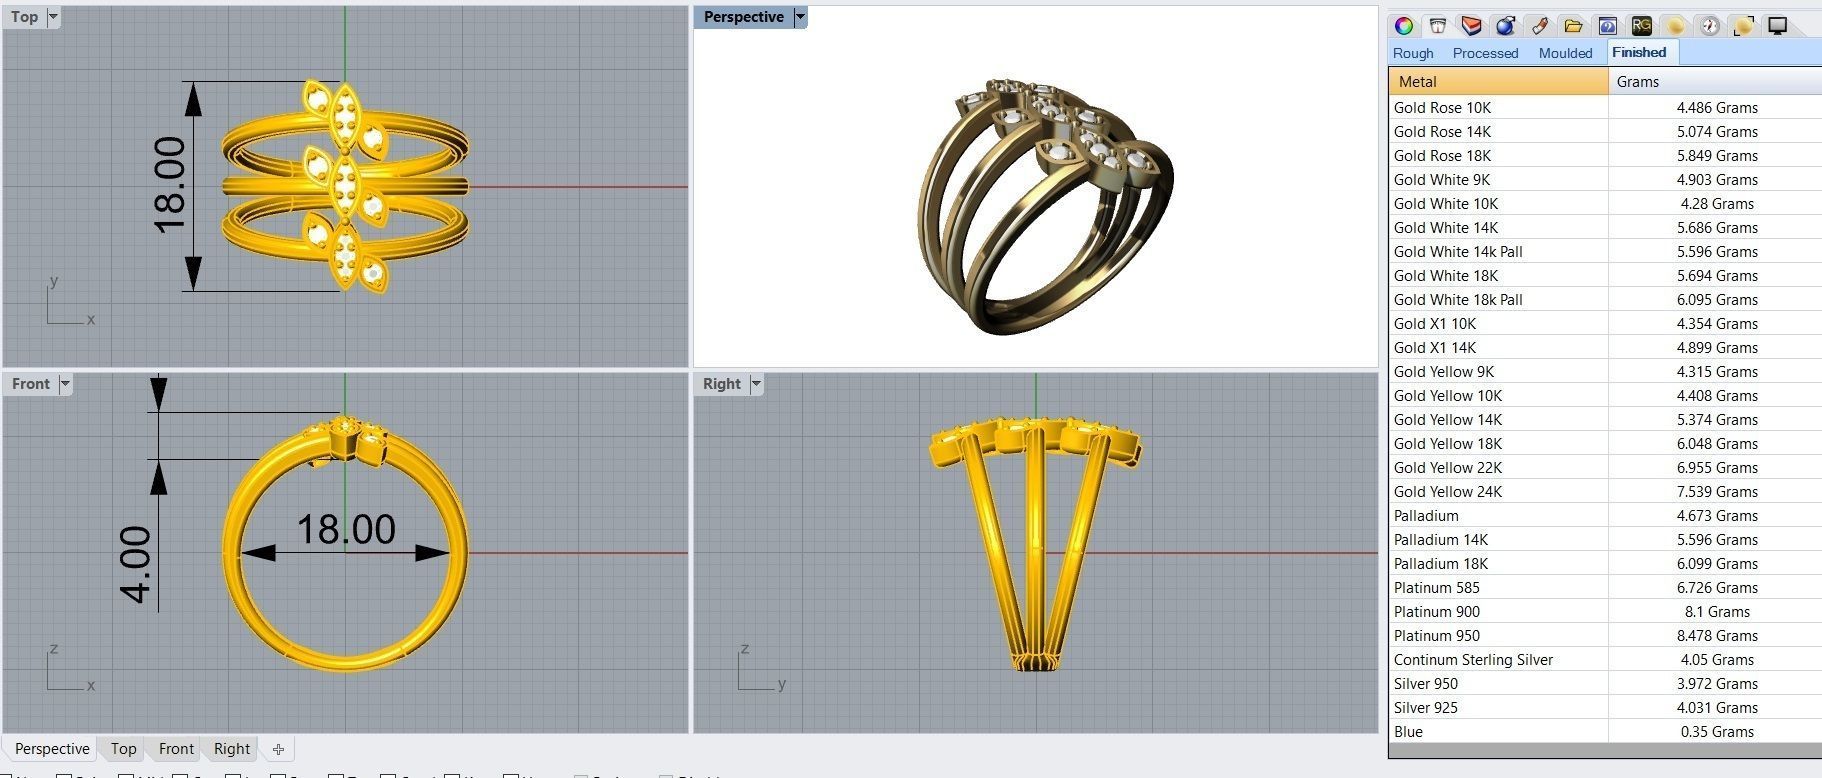Viewport: 1822px width, 778px height.
Task: Open the monitor display panel icon
Action: tap(1777, 26)
